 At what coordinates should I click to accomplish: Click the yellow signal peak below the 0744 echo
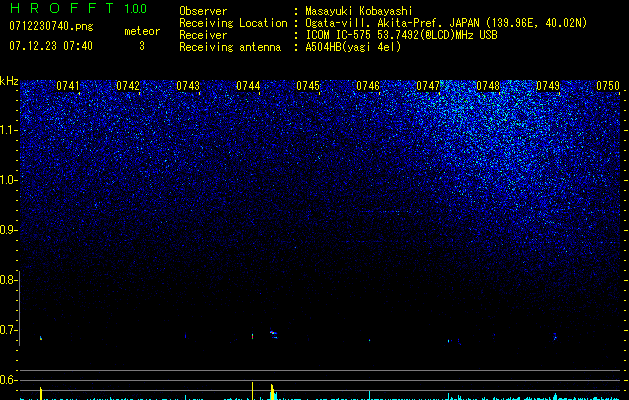(272, 392)
